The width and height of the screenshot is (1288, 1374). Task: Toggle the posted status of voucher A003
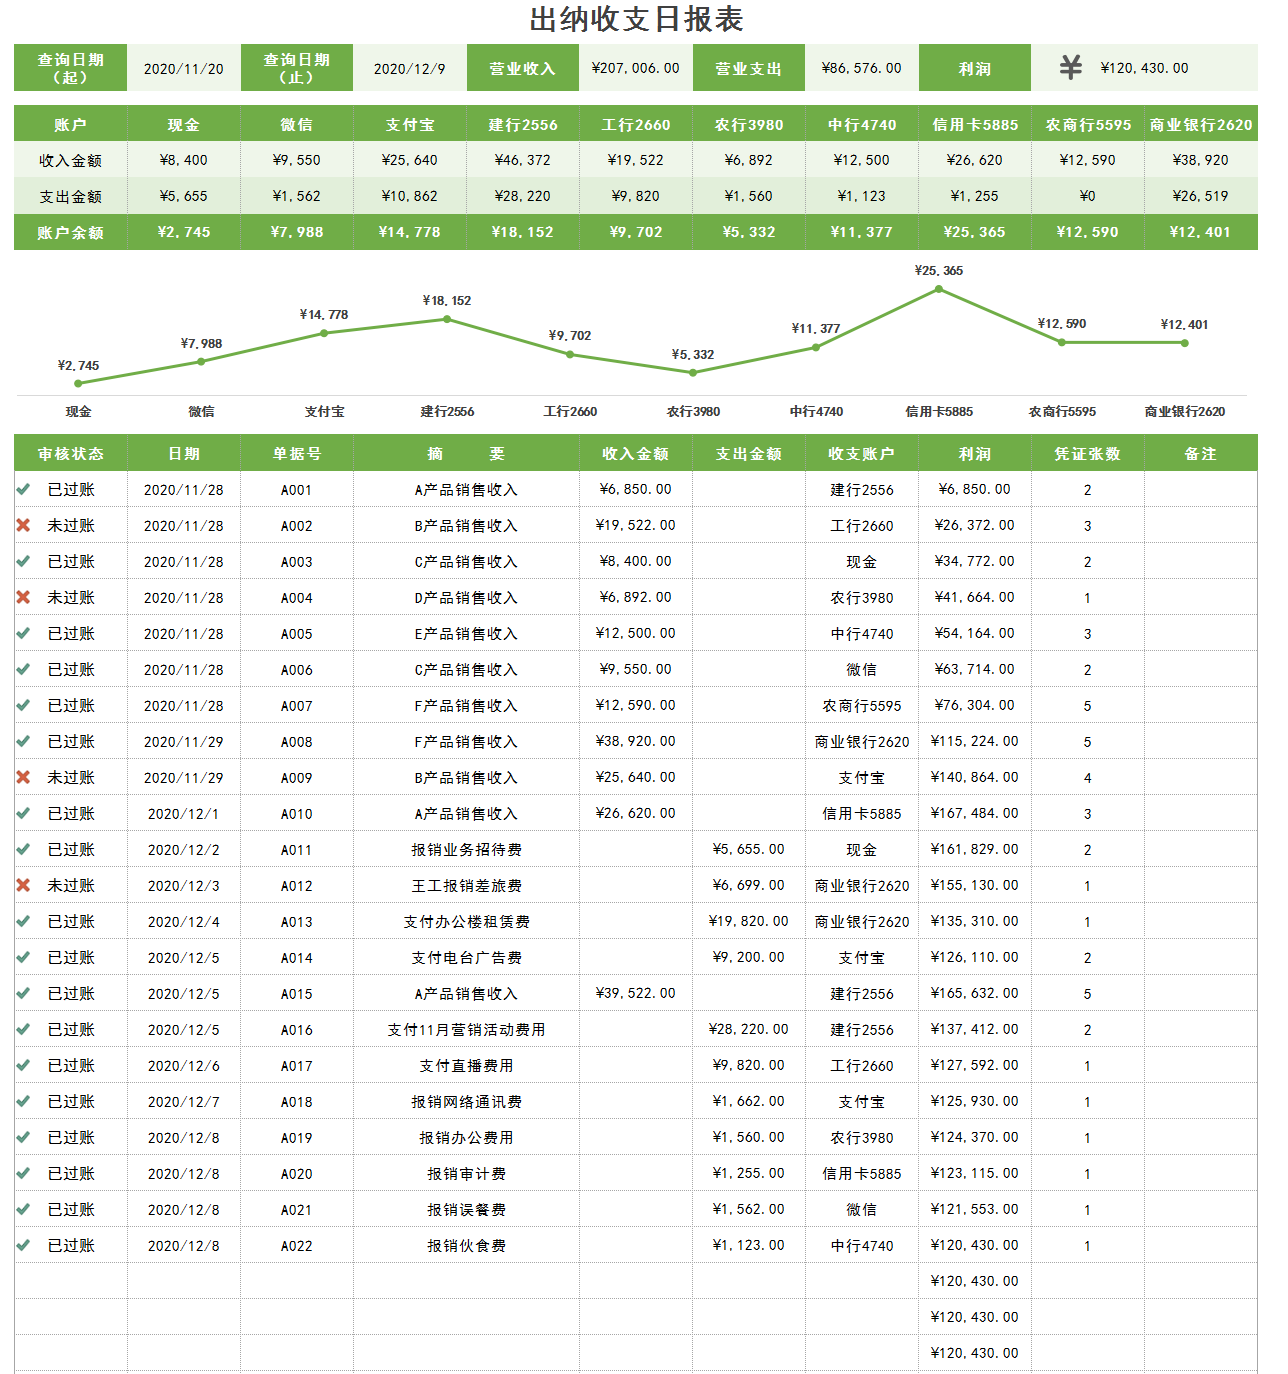click(22, 561)
